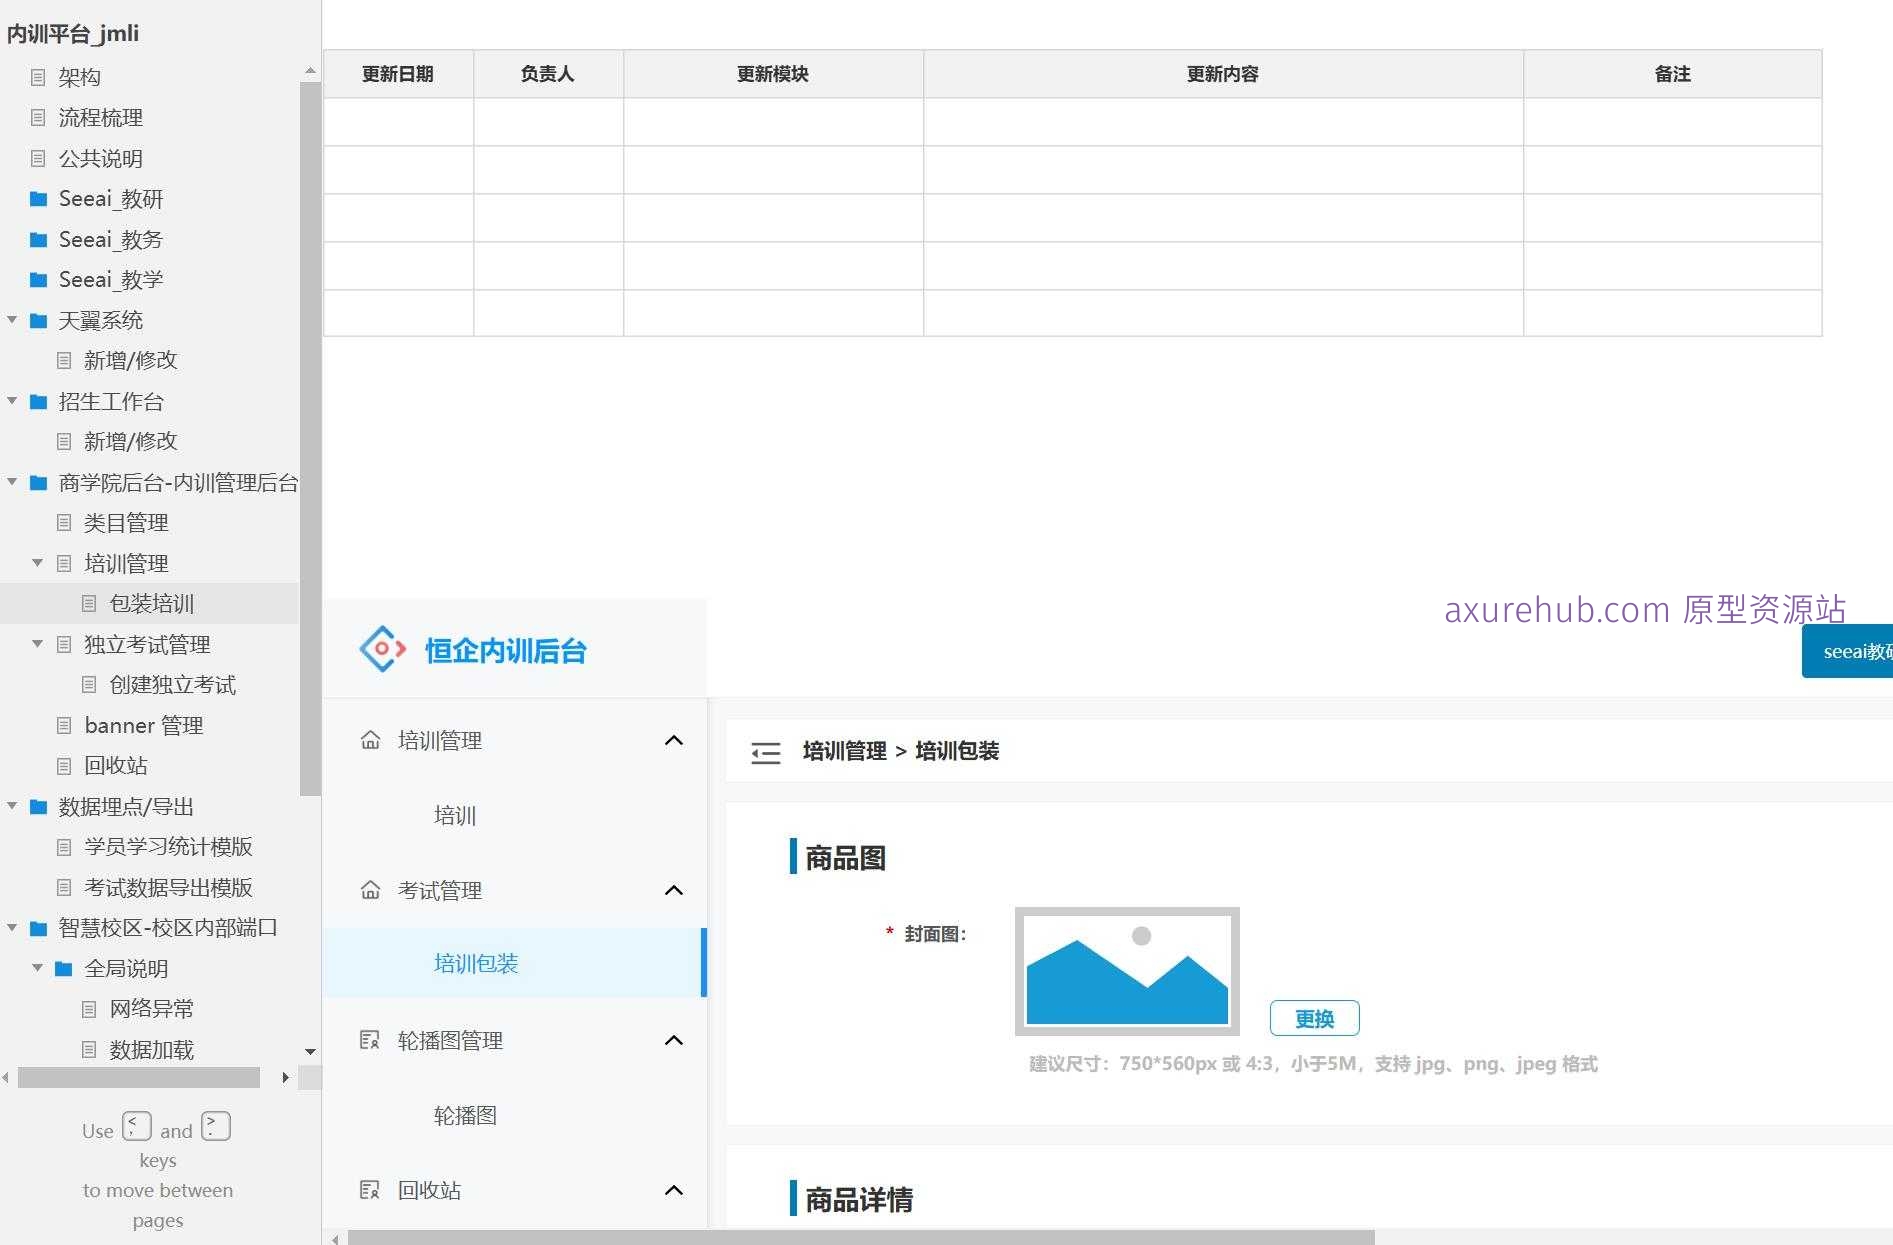Screen dimensions: 1893x1245
Task: Click the sitemap vertical scrollbar
Action: point(310,438)
